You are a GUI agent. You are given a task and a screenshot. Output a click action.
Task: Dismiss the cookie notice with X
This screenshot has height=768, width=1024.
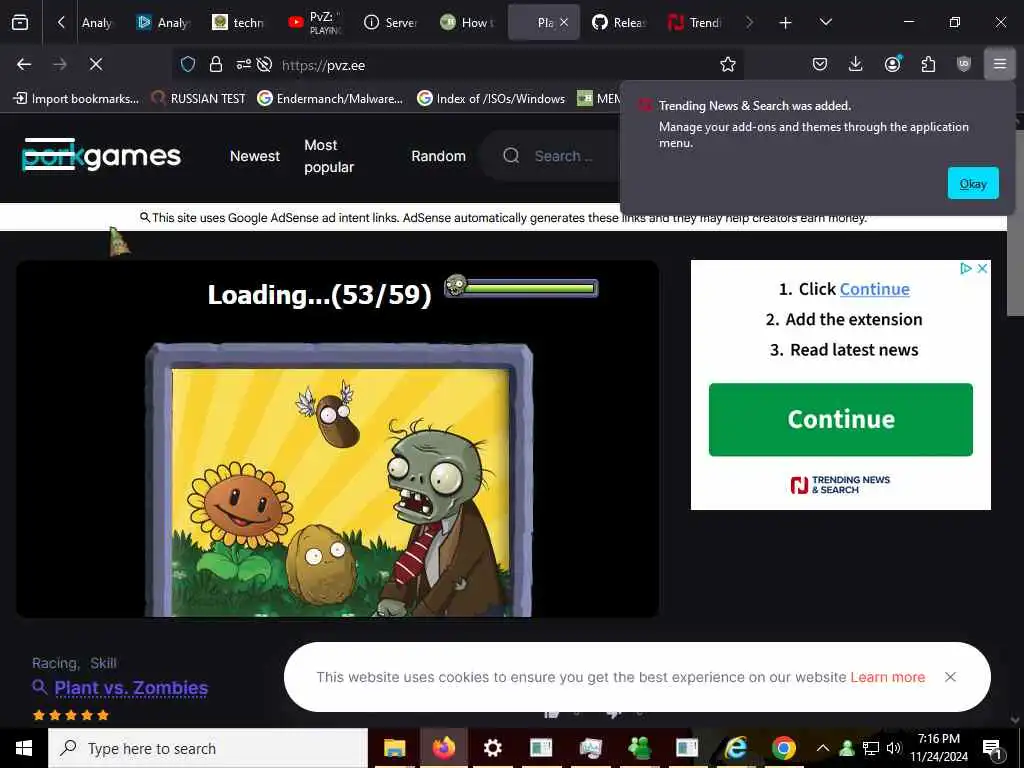pyautogui.click(x=950, y=677)
